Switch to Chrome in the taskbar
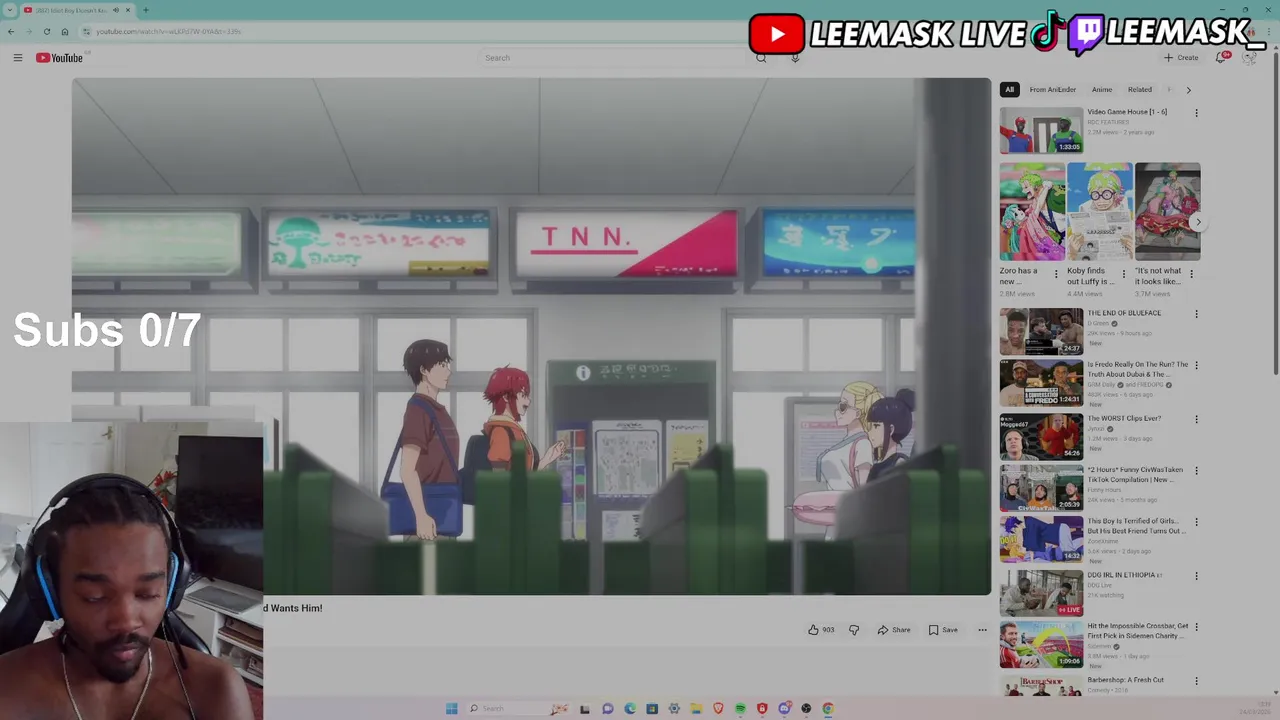Screen dimensions: 1280x720 828,708
